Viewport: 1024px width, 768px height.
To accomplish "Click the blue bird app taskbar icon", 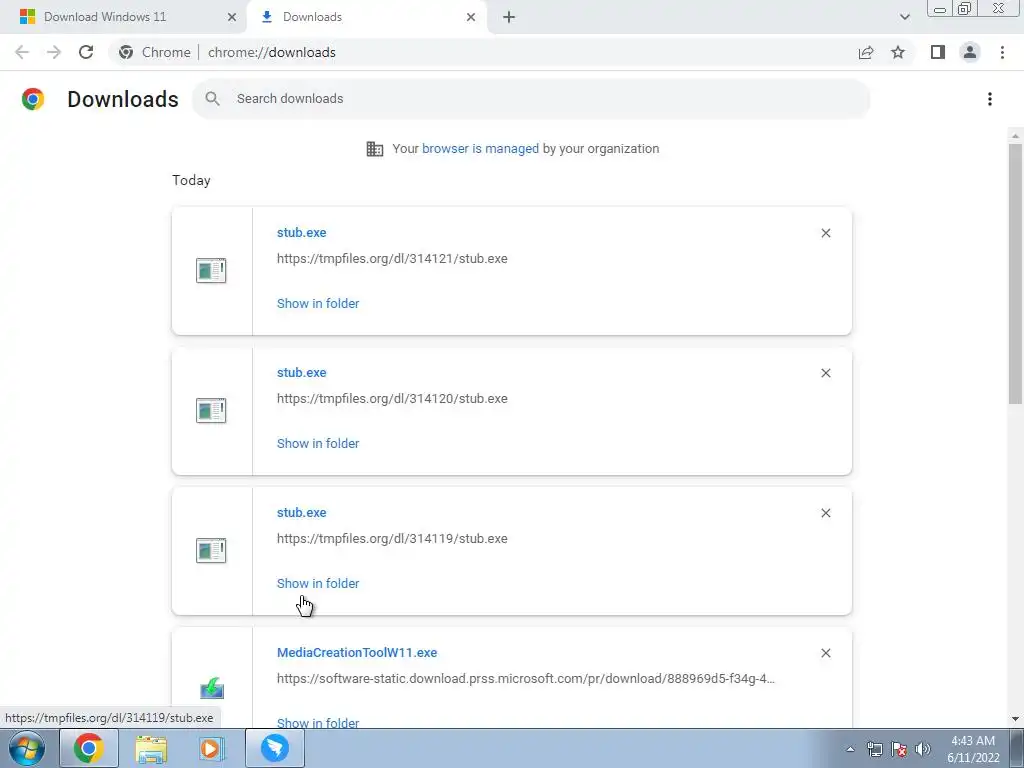I will click(275, 748).
